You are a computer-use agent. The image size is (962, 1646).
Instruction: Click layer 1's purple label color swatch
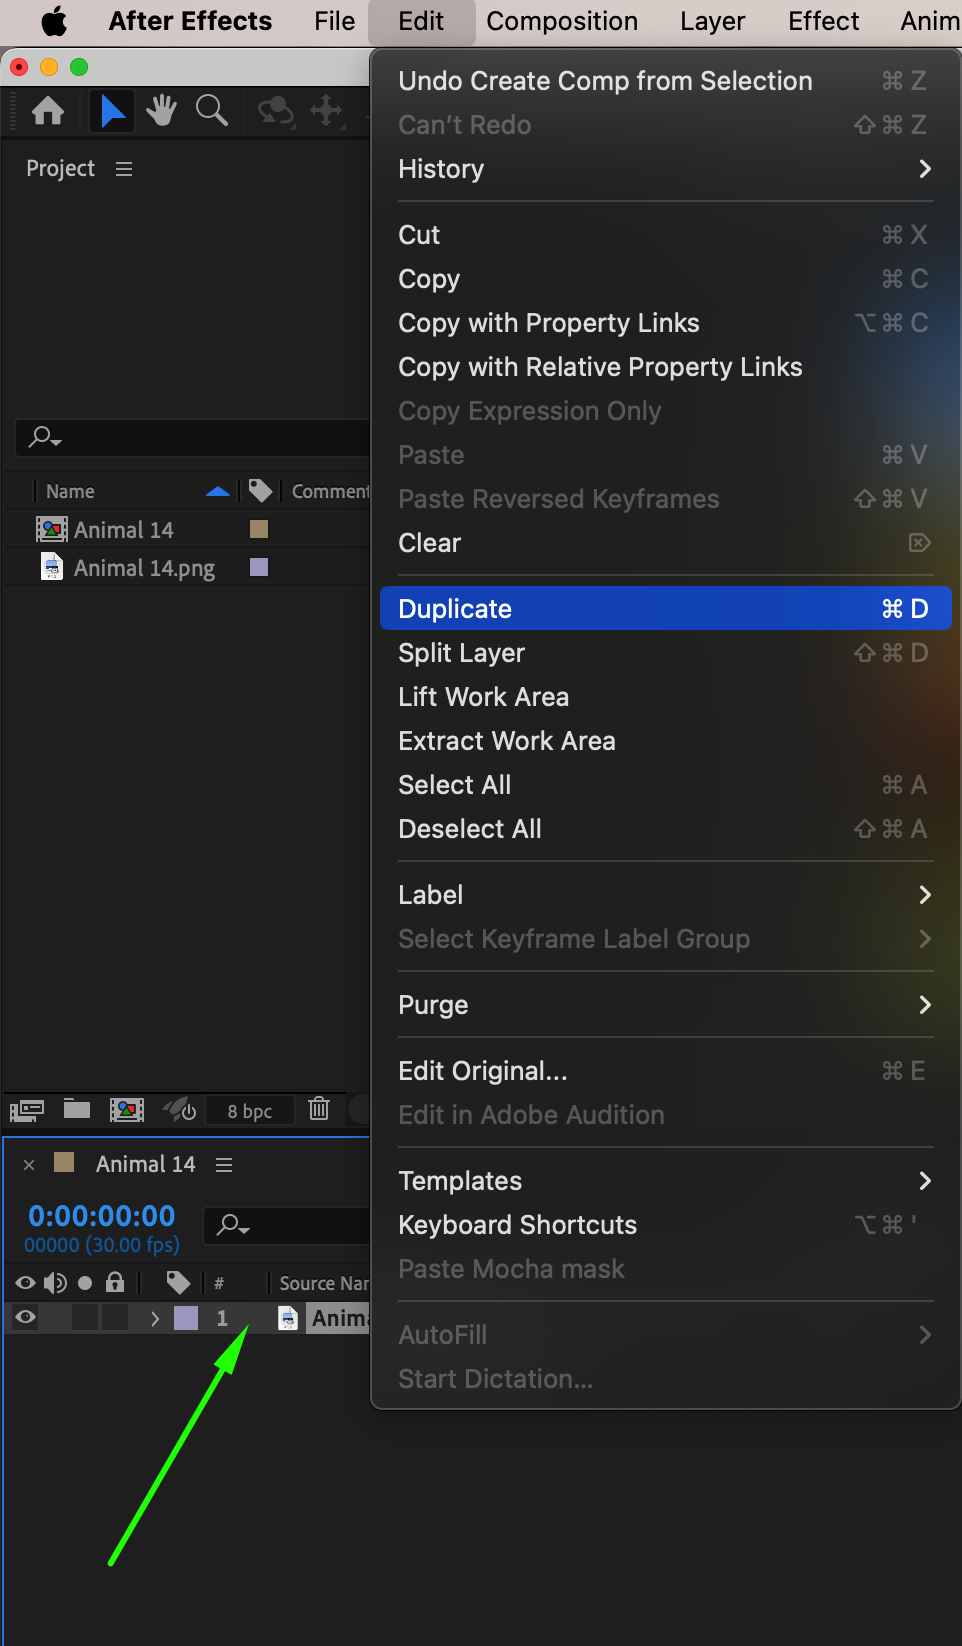tap(186, 1318)
